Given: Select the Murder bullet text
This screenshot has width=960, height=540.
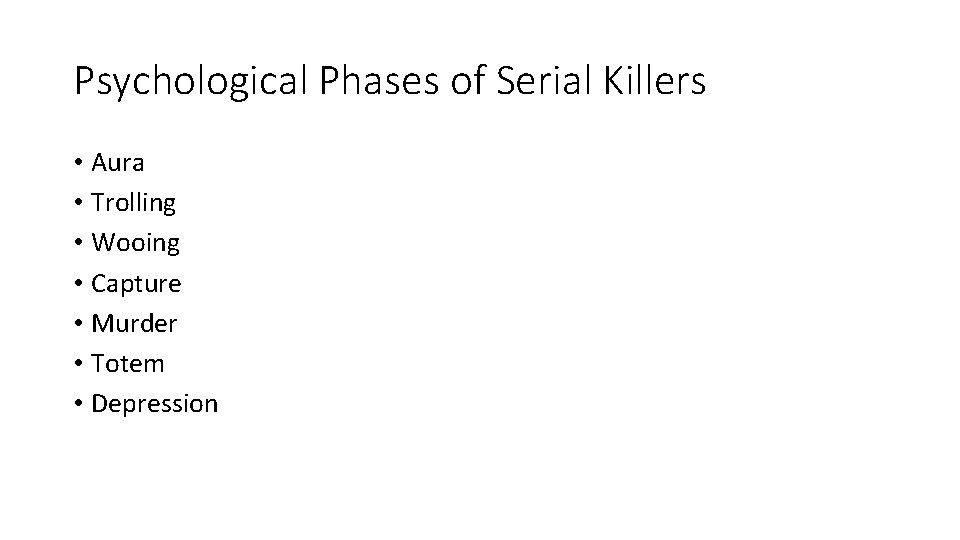Looking at the screenshot, I should [x=134, y=323].
